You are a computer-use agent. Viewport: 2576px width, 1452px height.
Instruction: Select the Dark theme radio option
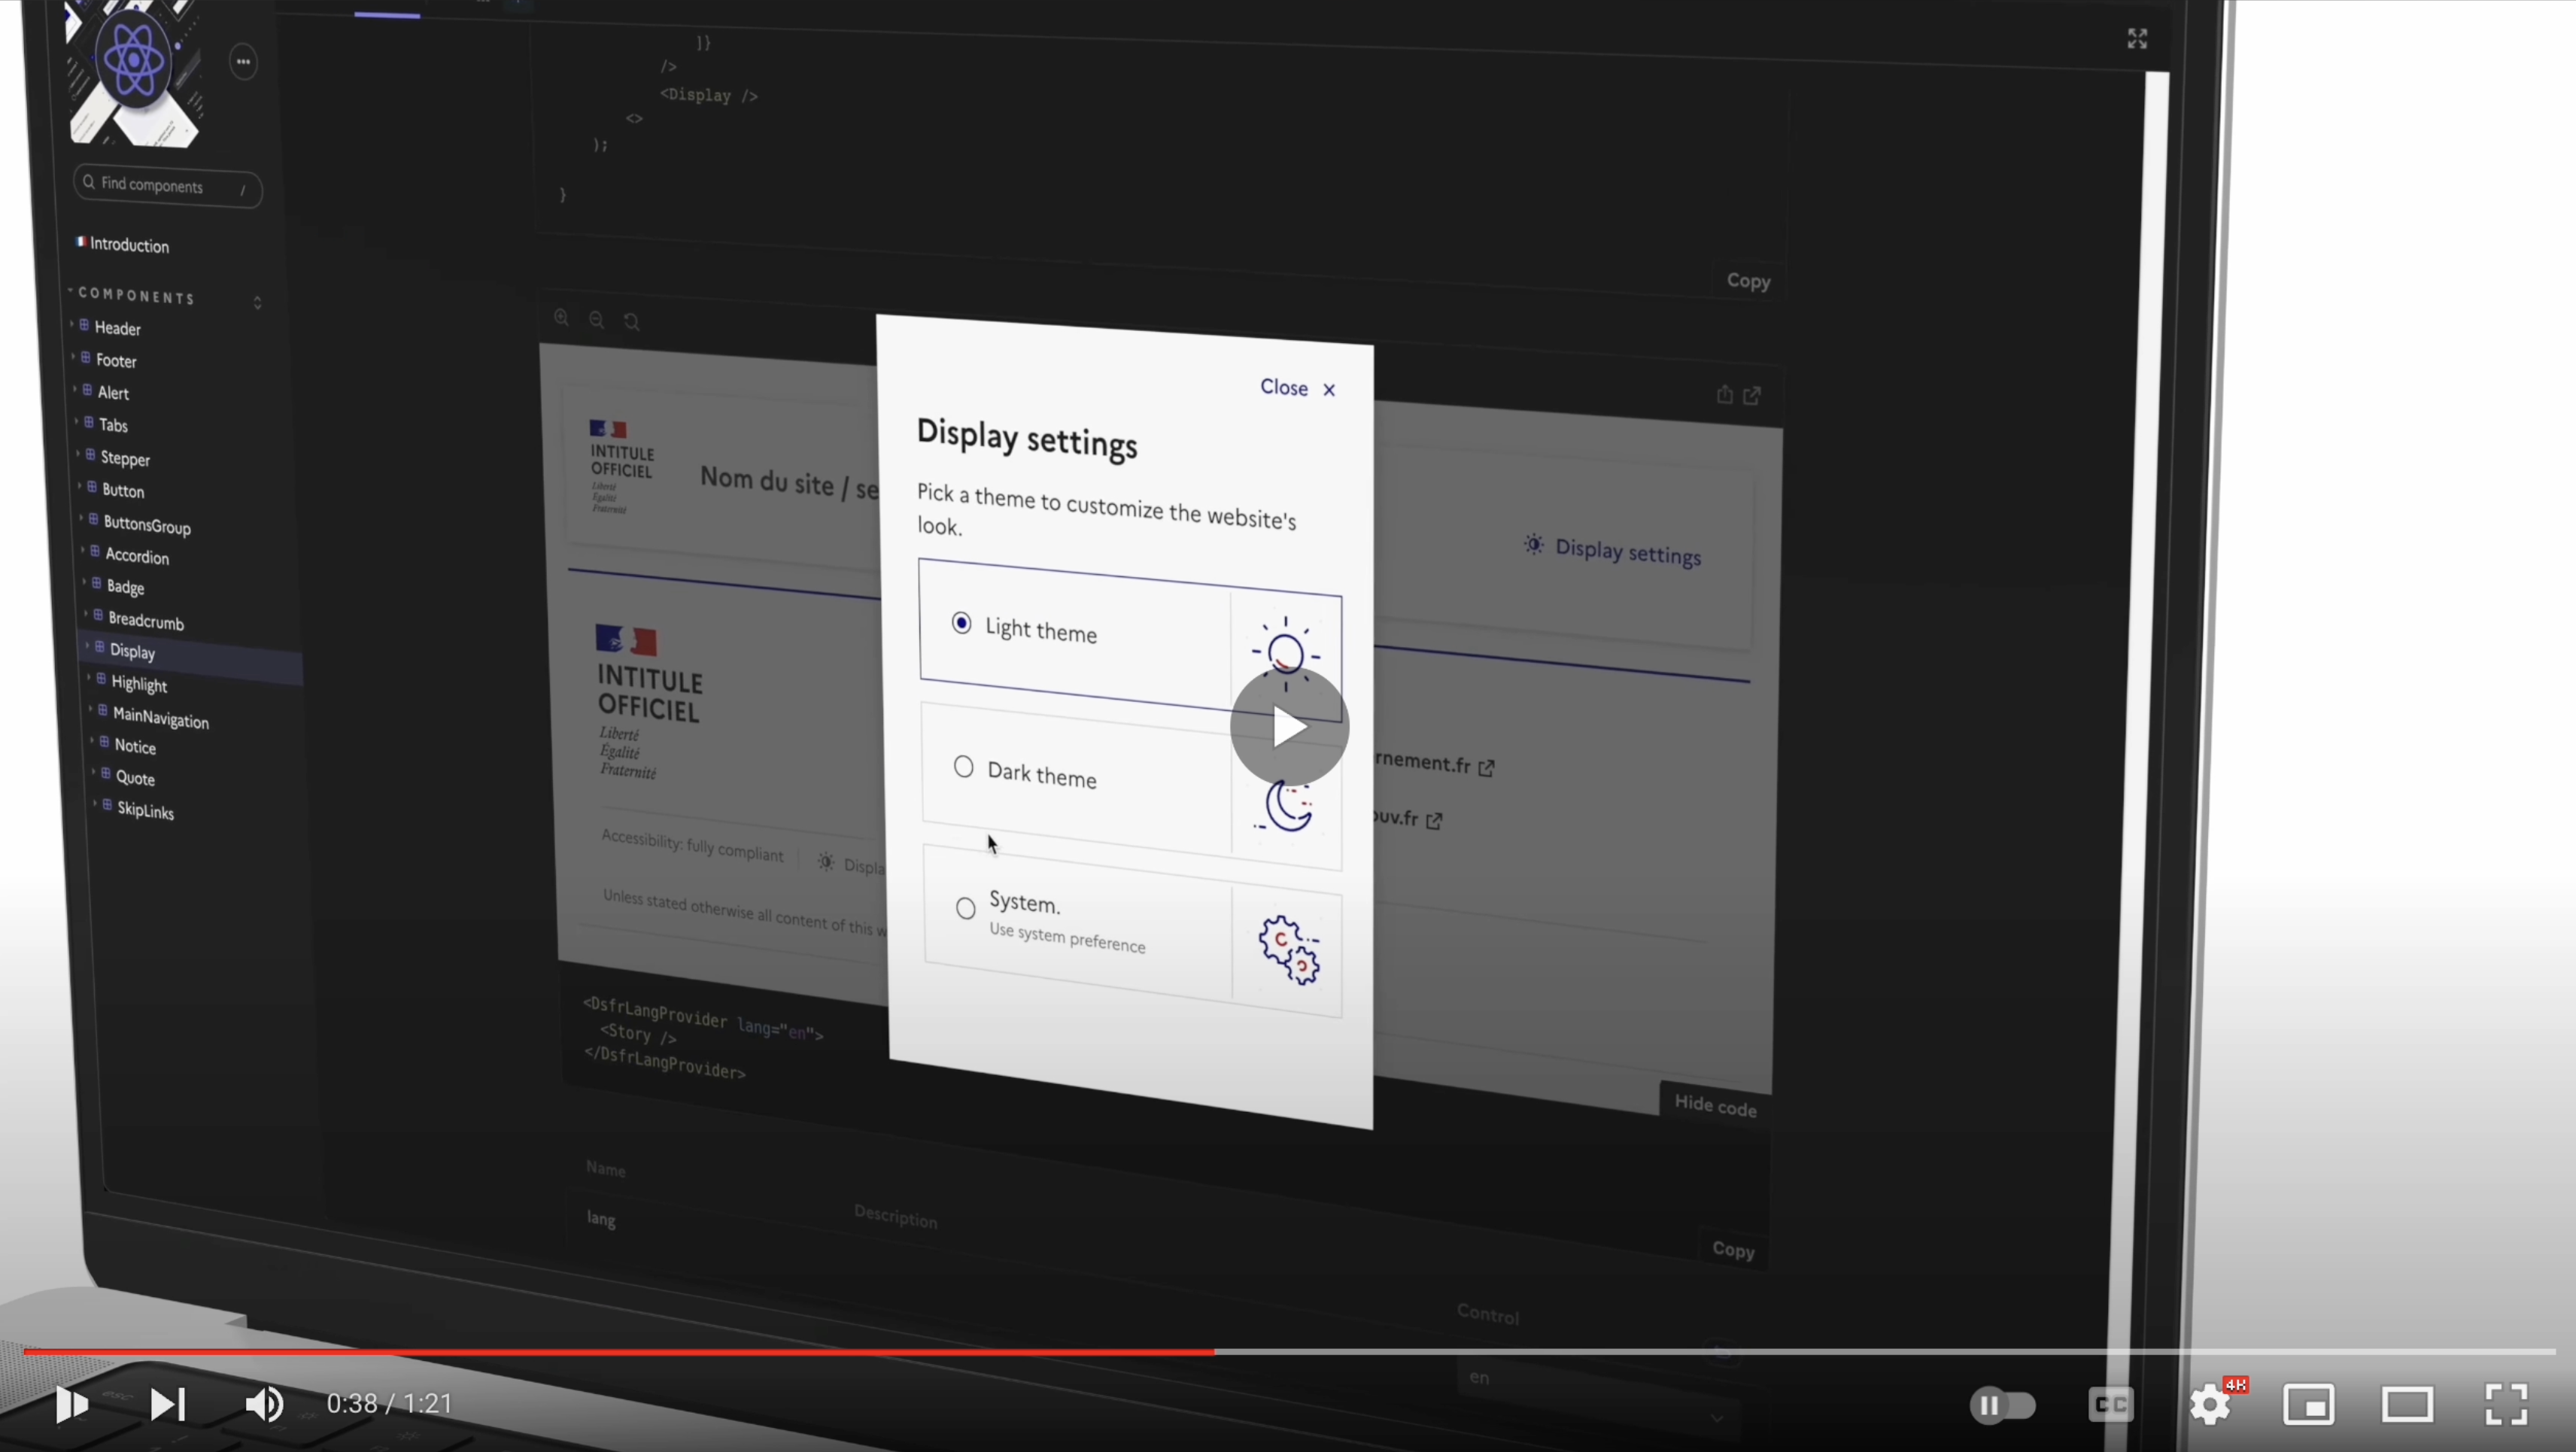point(963,766)
